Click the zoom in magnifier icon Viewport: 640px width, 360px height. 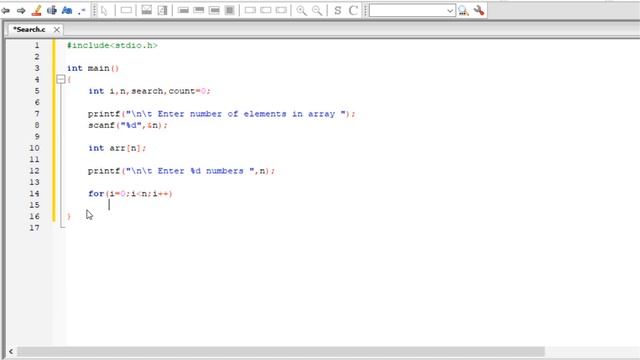click(301, 10)
